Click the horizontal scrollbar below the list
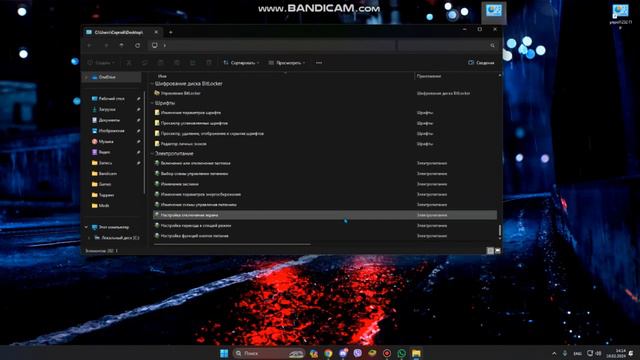The width and height of the screenshot is (640, 360). pyautogui.click(x=233, y=244)
